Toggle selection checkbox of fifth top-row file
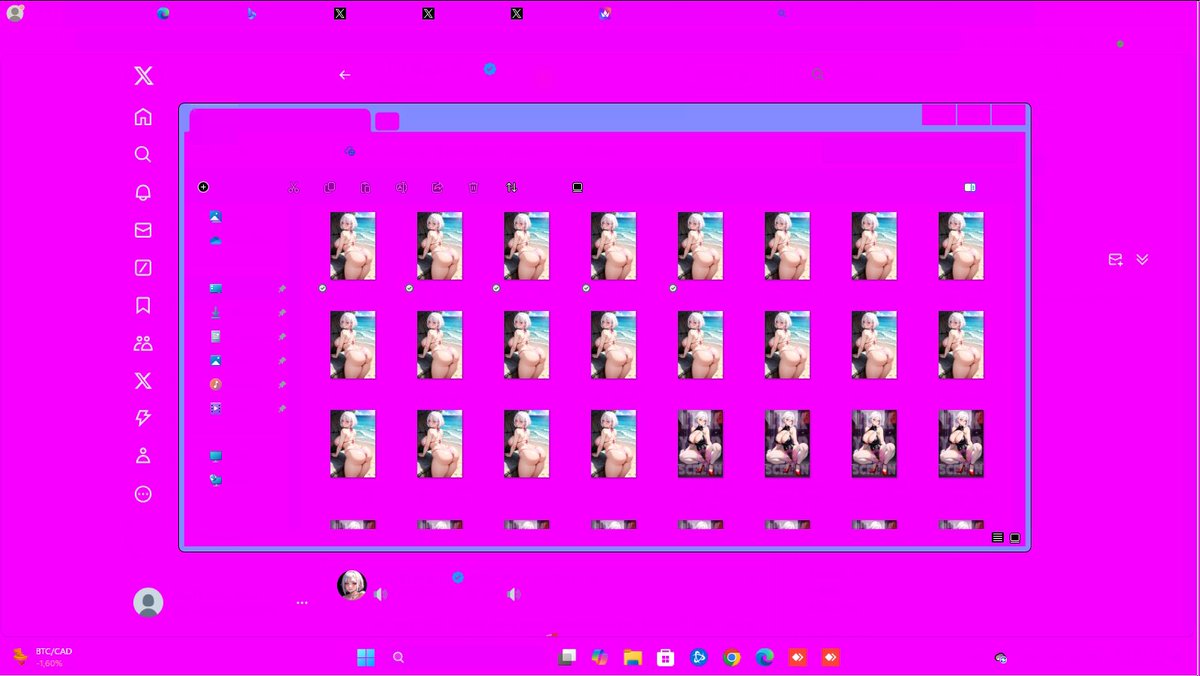This screenshot has width=1200, height=676. tap(673, 288)
